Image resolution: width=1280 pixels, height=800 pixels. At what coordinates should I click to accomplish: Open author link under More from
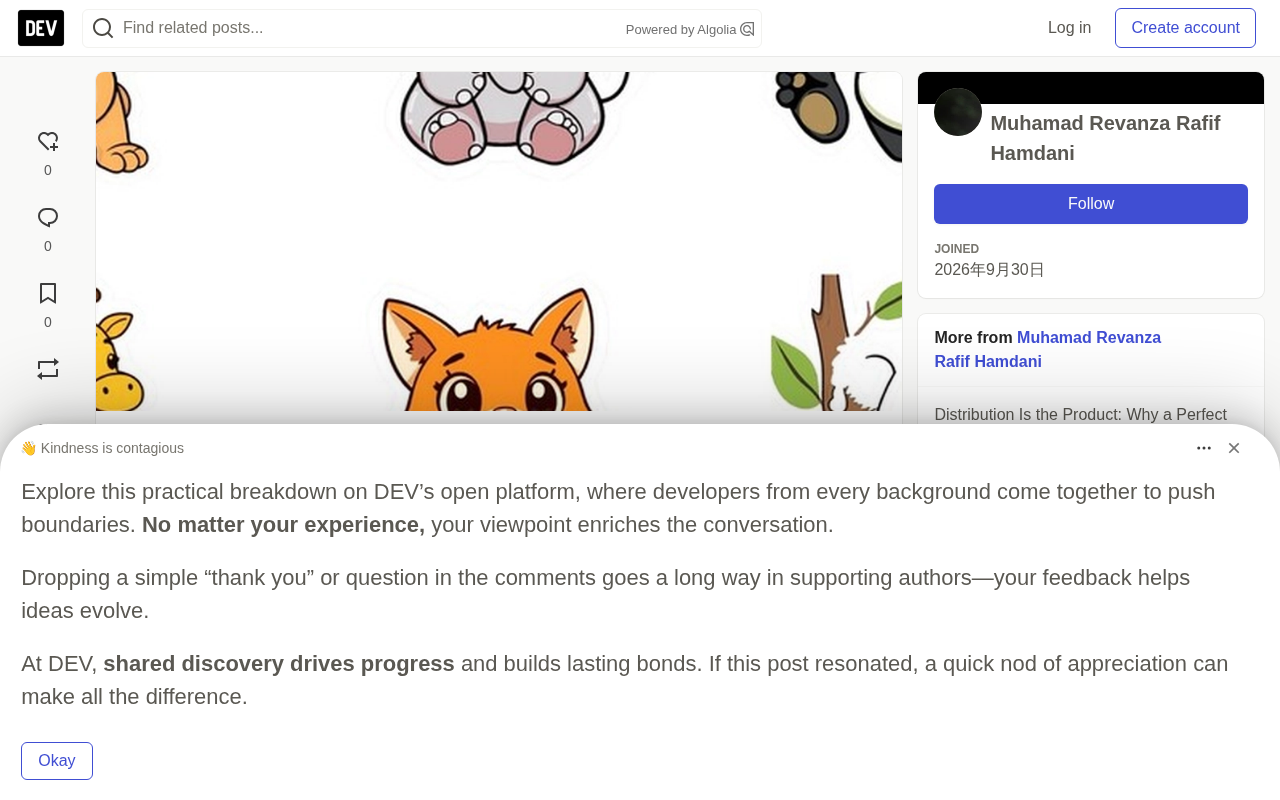(1047, 350)
